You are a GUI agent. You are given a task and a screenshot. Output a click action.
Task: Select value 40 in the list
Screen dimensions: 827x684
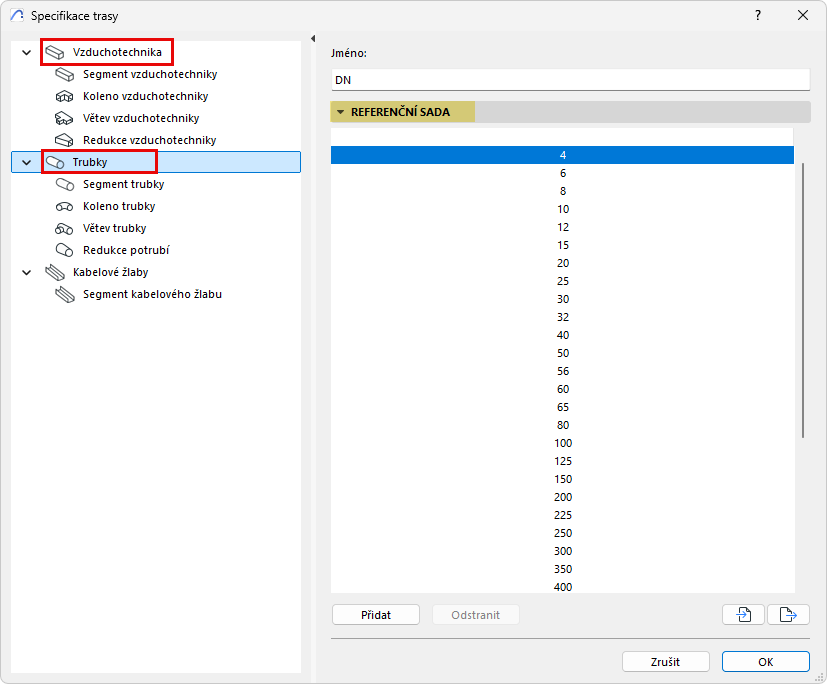pos(562,335)
